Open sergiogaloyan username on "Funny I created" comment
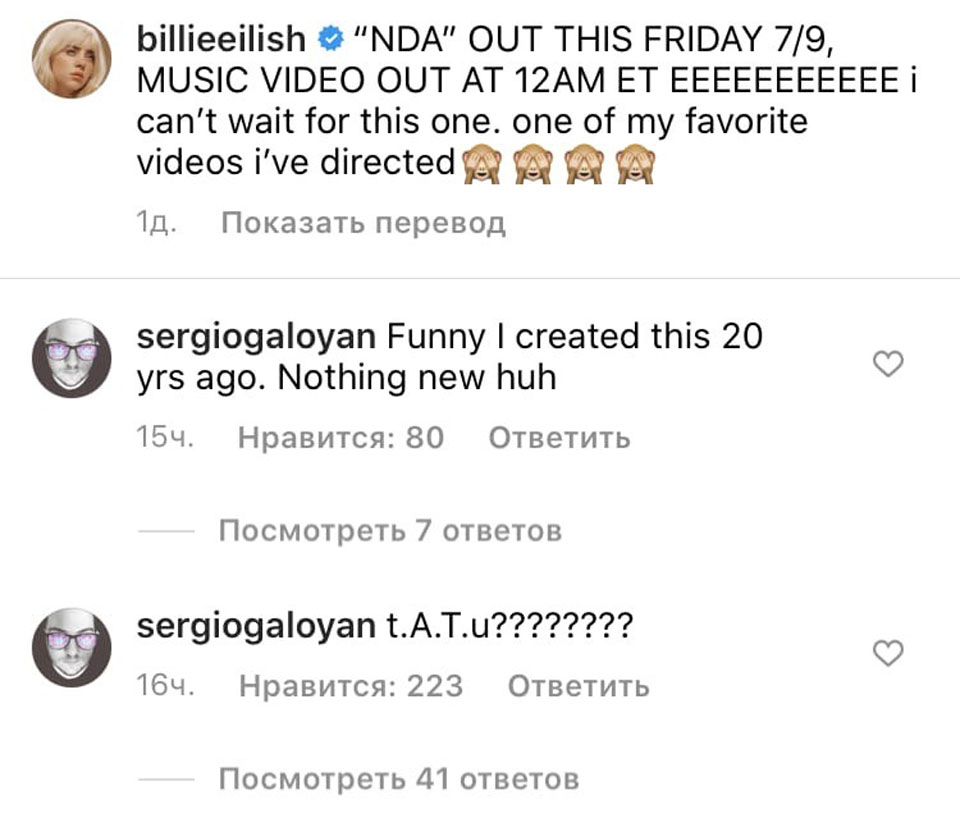This screenshot has width=960, height=818. point(256,336)
